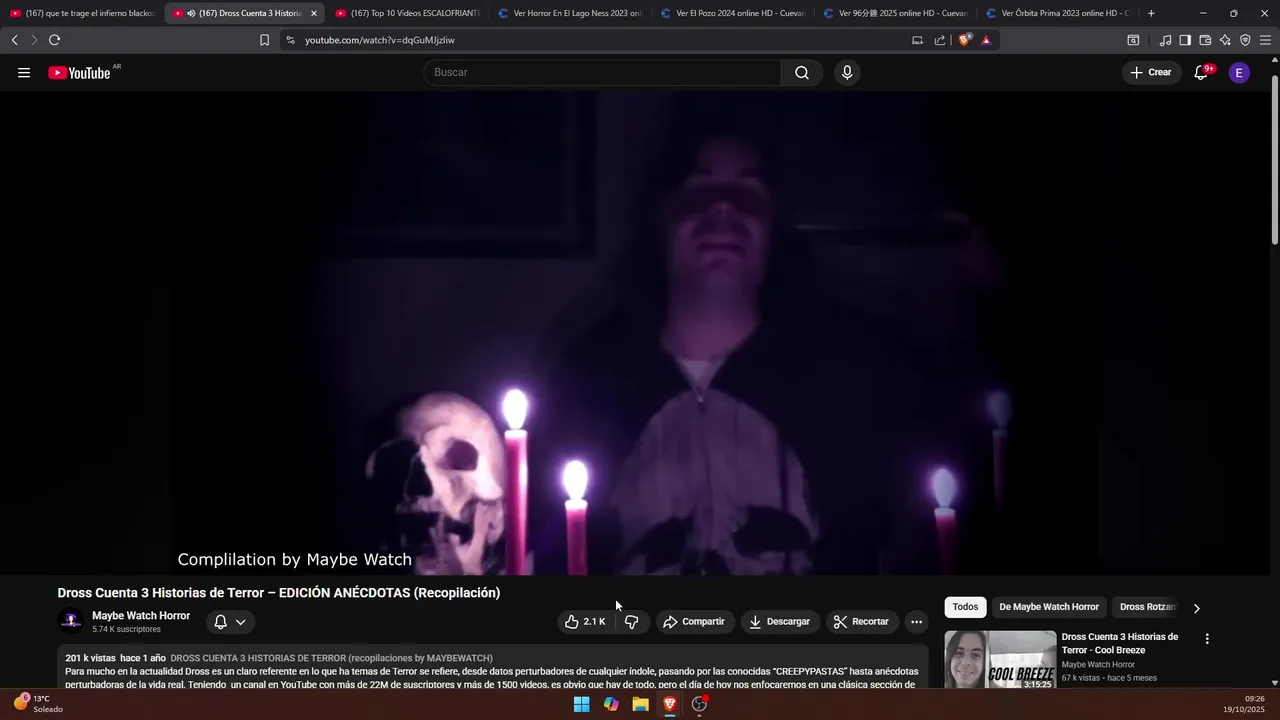The image size is (1280, 720).
Task: Click the "201 k vistas hace 1 año" text
Action: (115, 658)
